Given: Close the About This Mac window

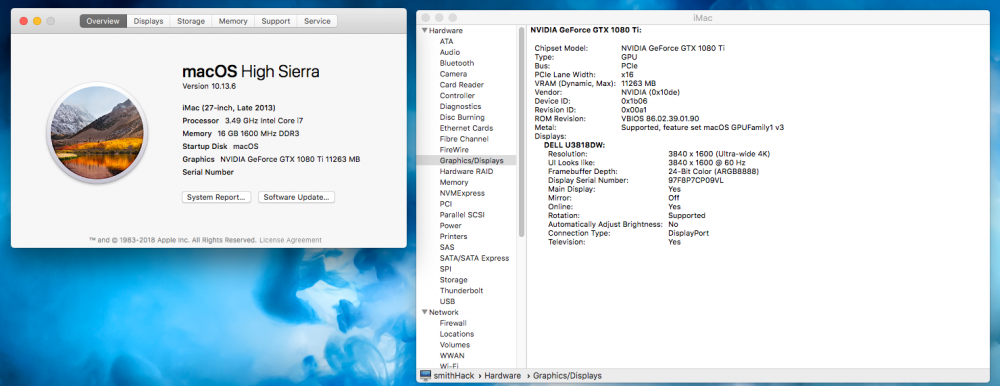Looking at the screenshot, I should click(x=24, y=21).
